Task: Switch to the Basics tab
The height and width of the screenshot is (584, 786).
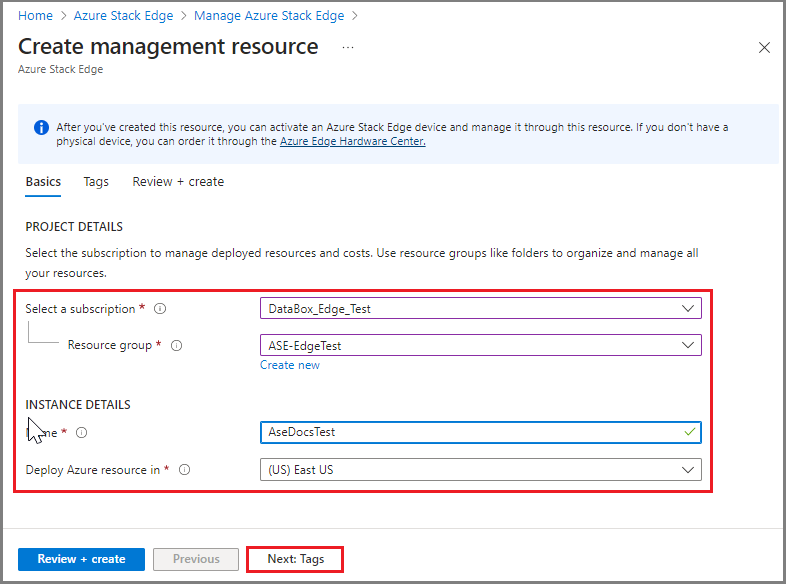Action: 43,181
